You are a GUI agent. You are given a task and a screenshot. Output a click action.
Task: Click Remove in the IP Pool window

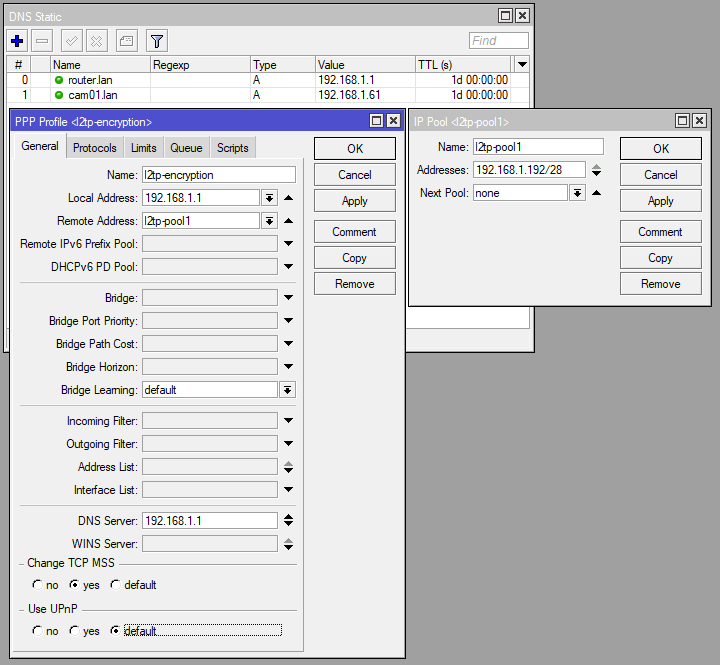click(661, 284)
